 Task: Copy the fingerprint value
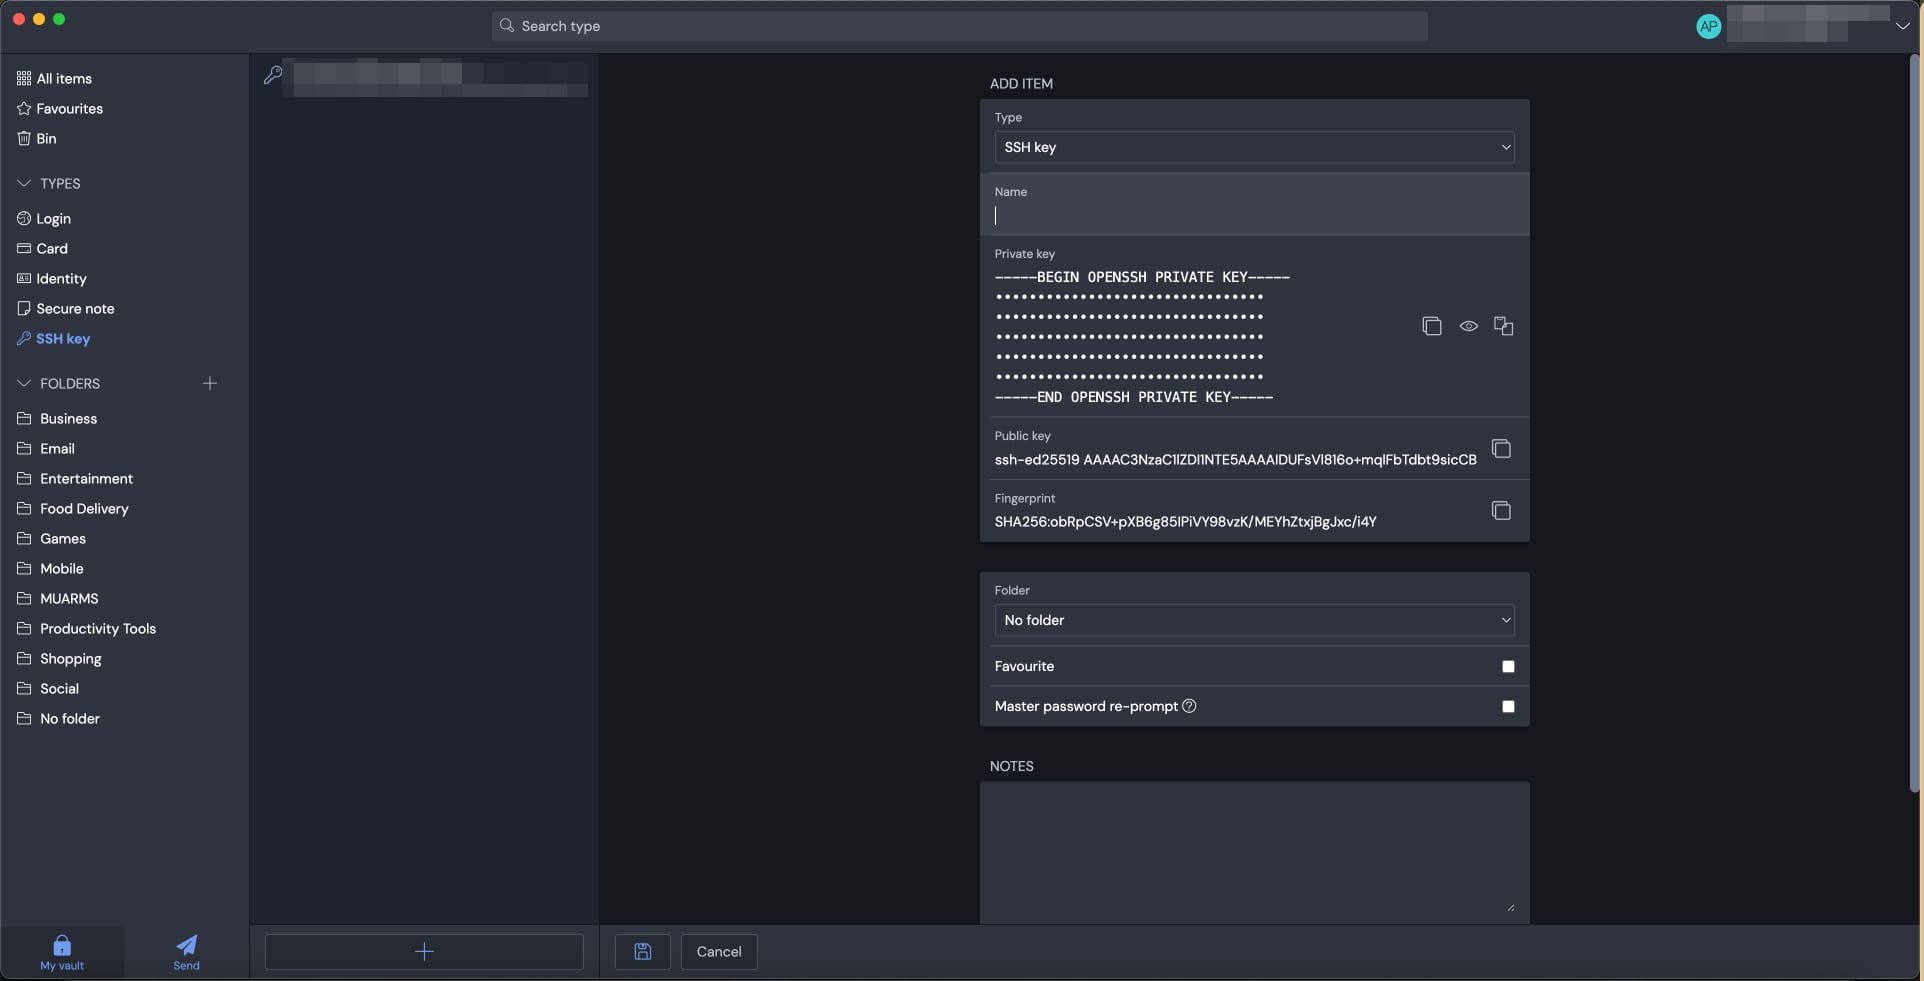[x=1501, y=511]
